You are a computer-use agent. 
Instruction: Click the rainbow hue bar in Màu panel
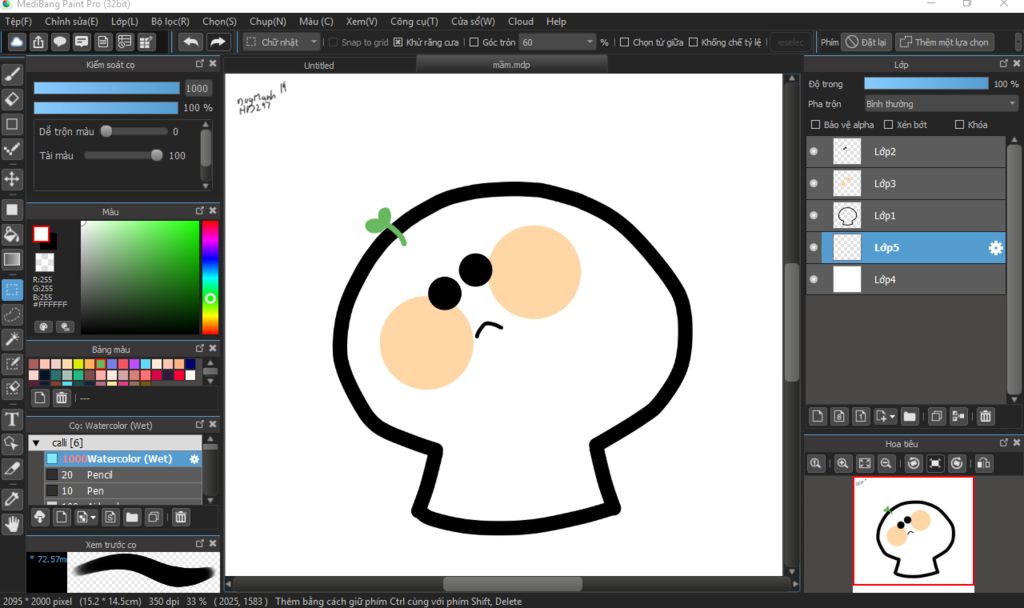click(210, 278)
